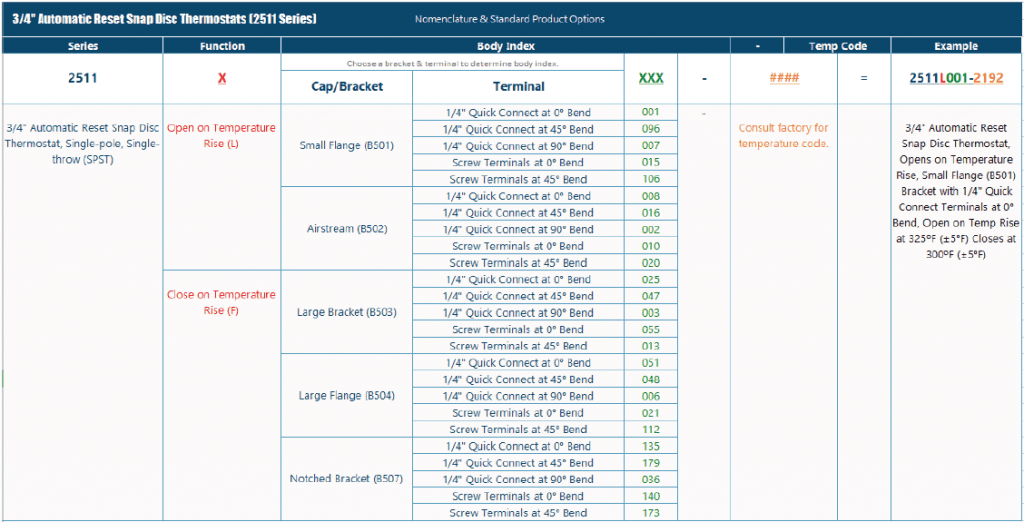Click the 'Small Flange (B501)' bracket cell
This screenshot has height=522, width=1024.
coord(346,145)
